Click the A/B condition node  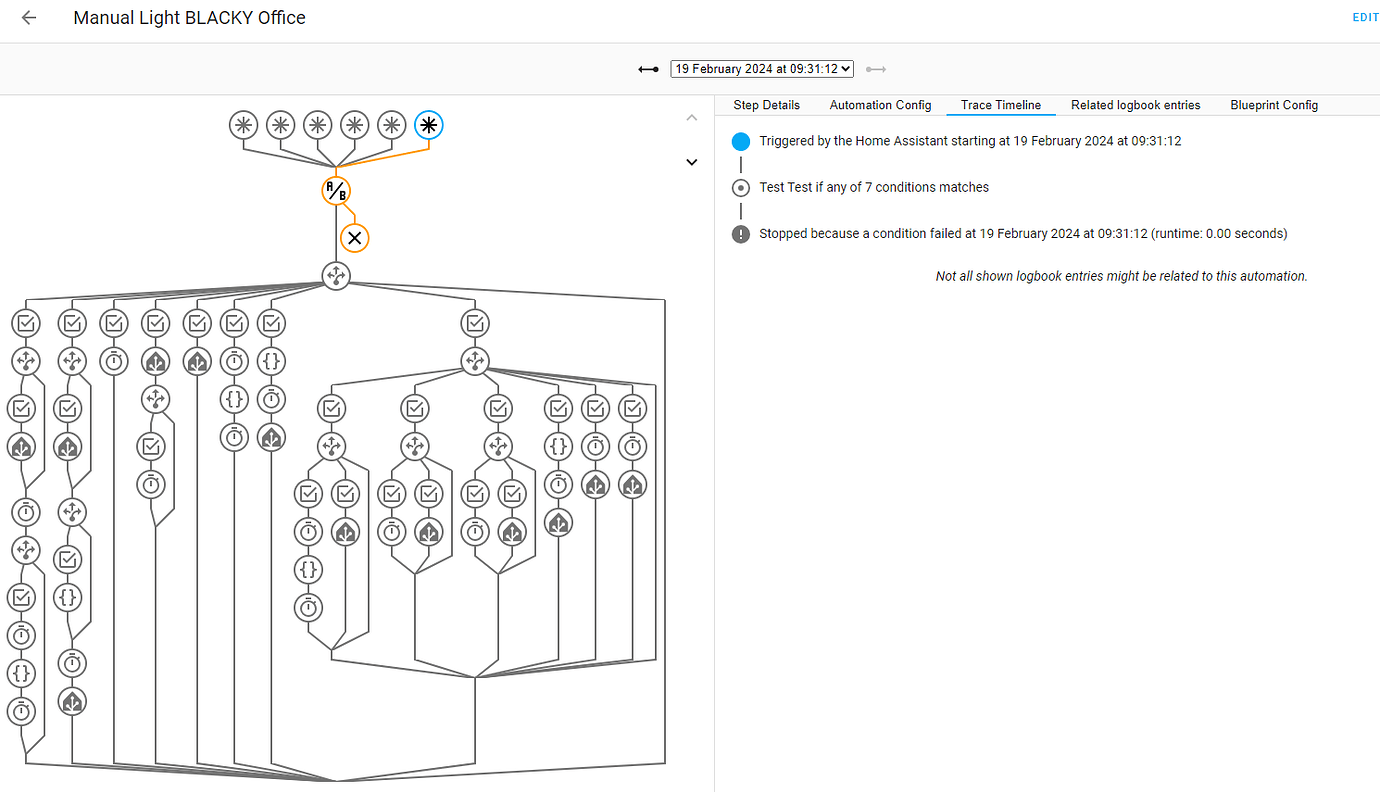[336, 190]
